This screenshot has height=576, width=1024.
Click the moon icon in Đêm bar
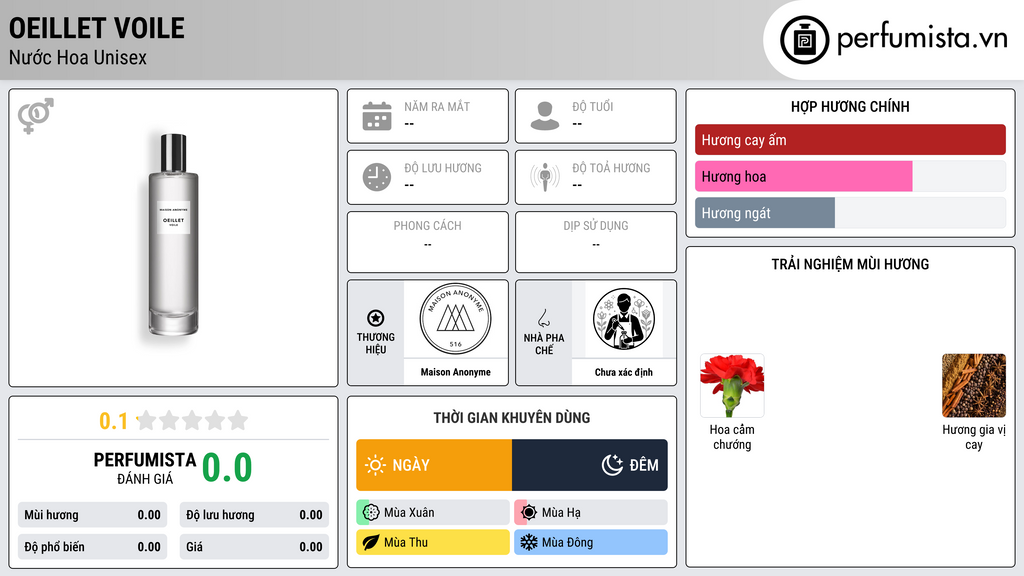click(612, 465)
